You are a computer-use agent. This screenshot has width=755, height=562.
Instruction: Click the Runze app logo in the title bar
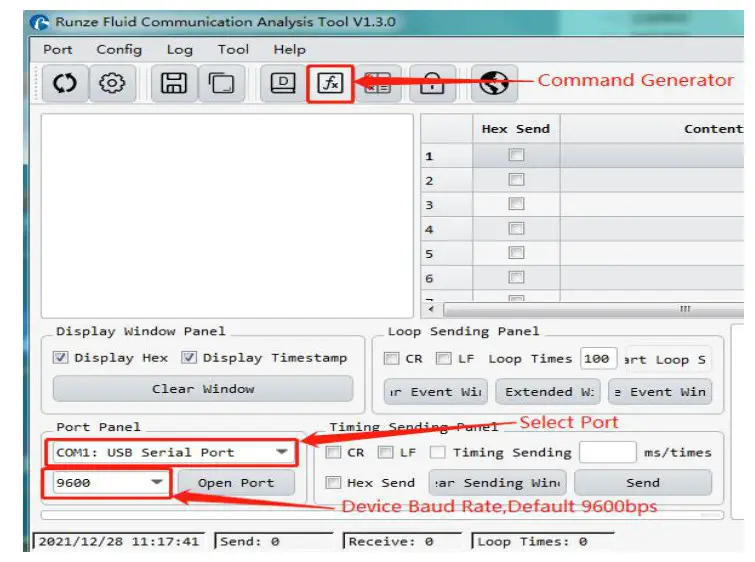(39, 22)
